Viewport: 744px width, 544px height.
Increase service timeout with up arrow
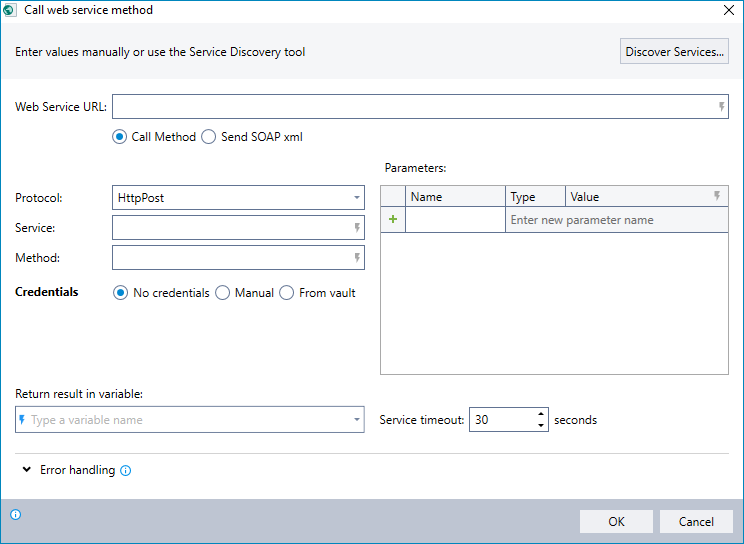tap(541, 414)
